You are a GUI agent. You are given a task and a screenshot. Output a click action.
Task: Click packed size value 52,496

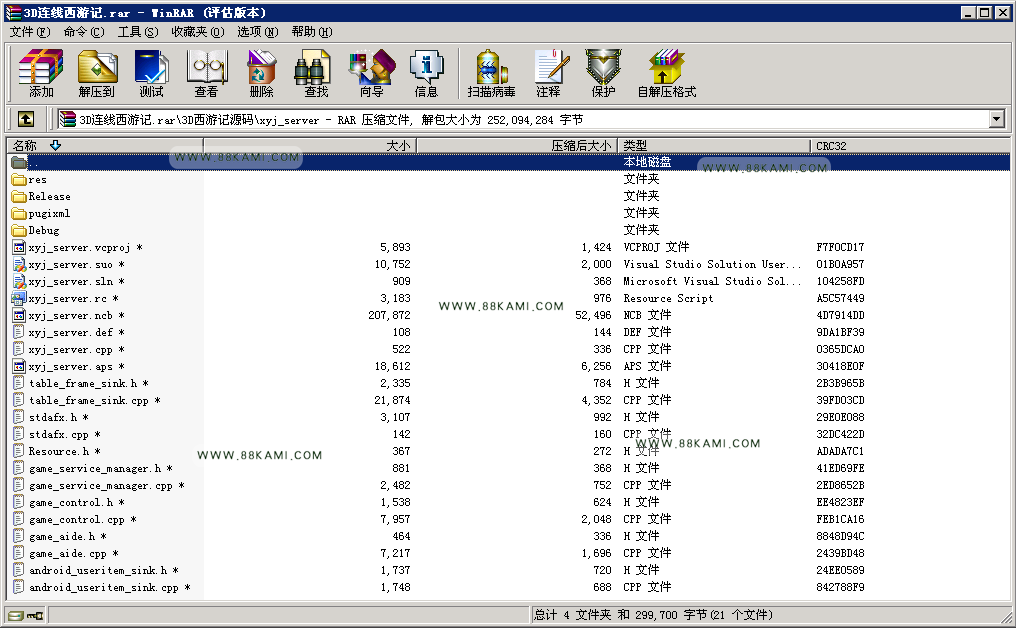(x=593, y=315)
